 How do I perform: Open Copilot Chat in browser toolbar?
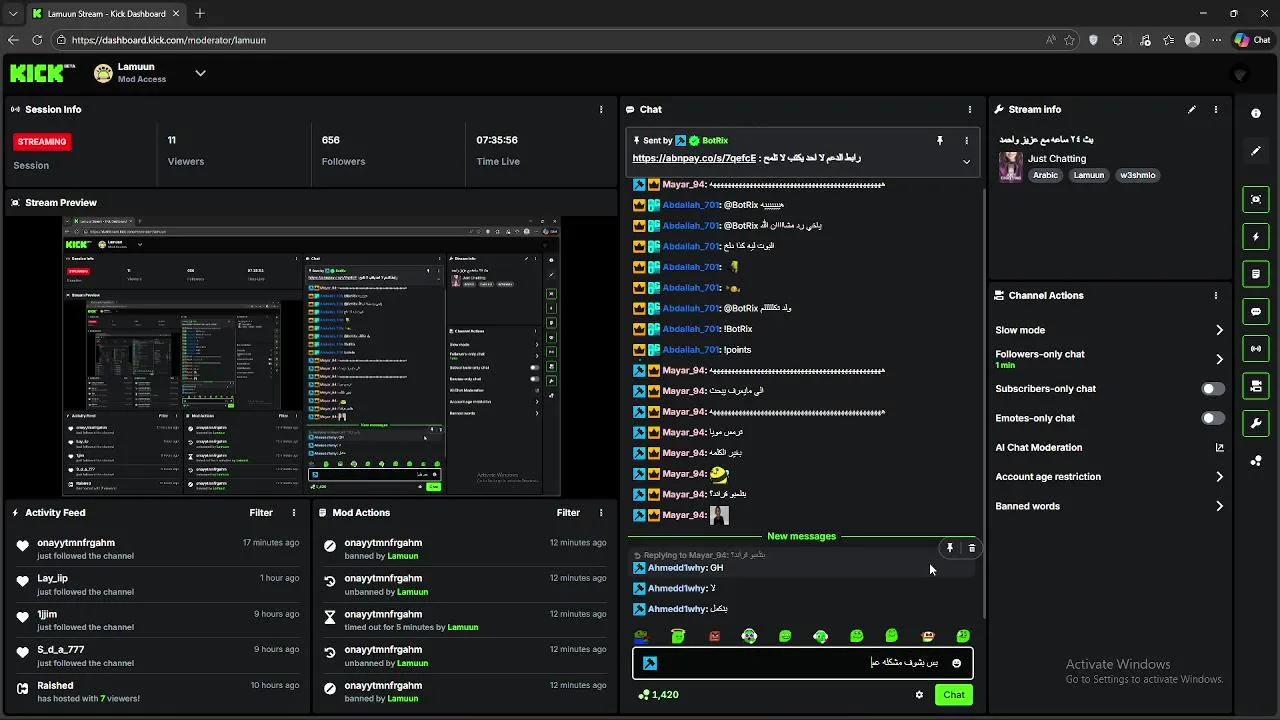pos(1252,40)
